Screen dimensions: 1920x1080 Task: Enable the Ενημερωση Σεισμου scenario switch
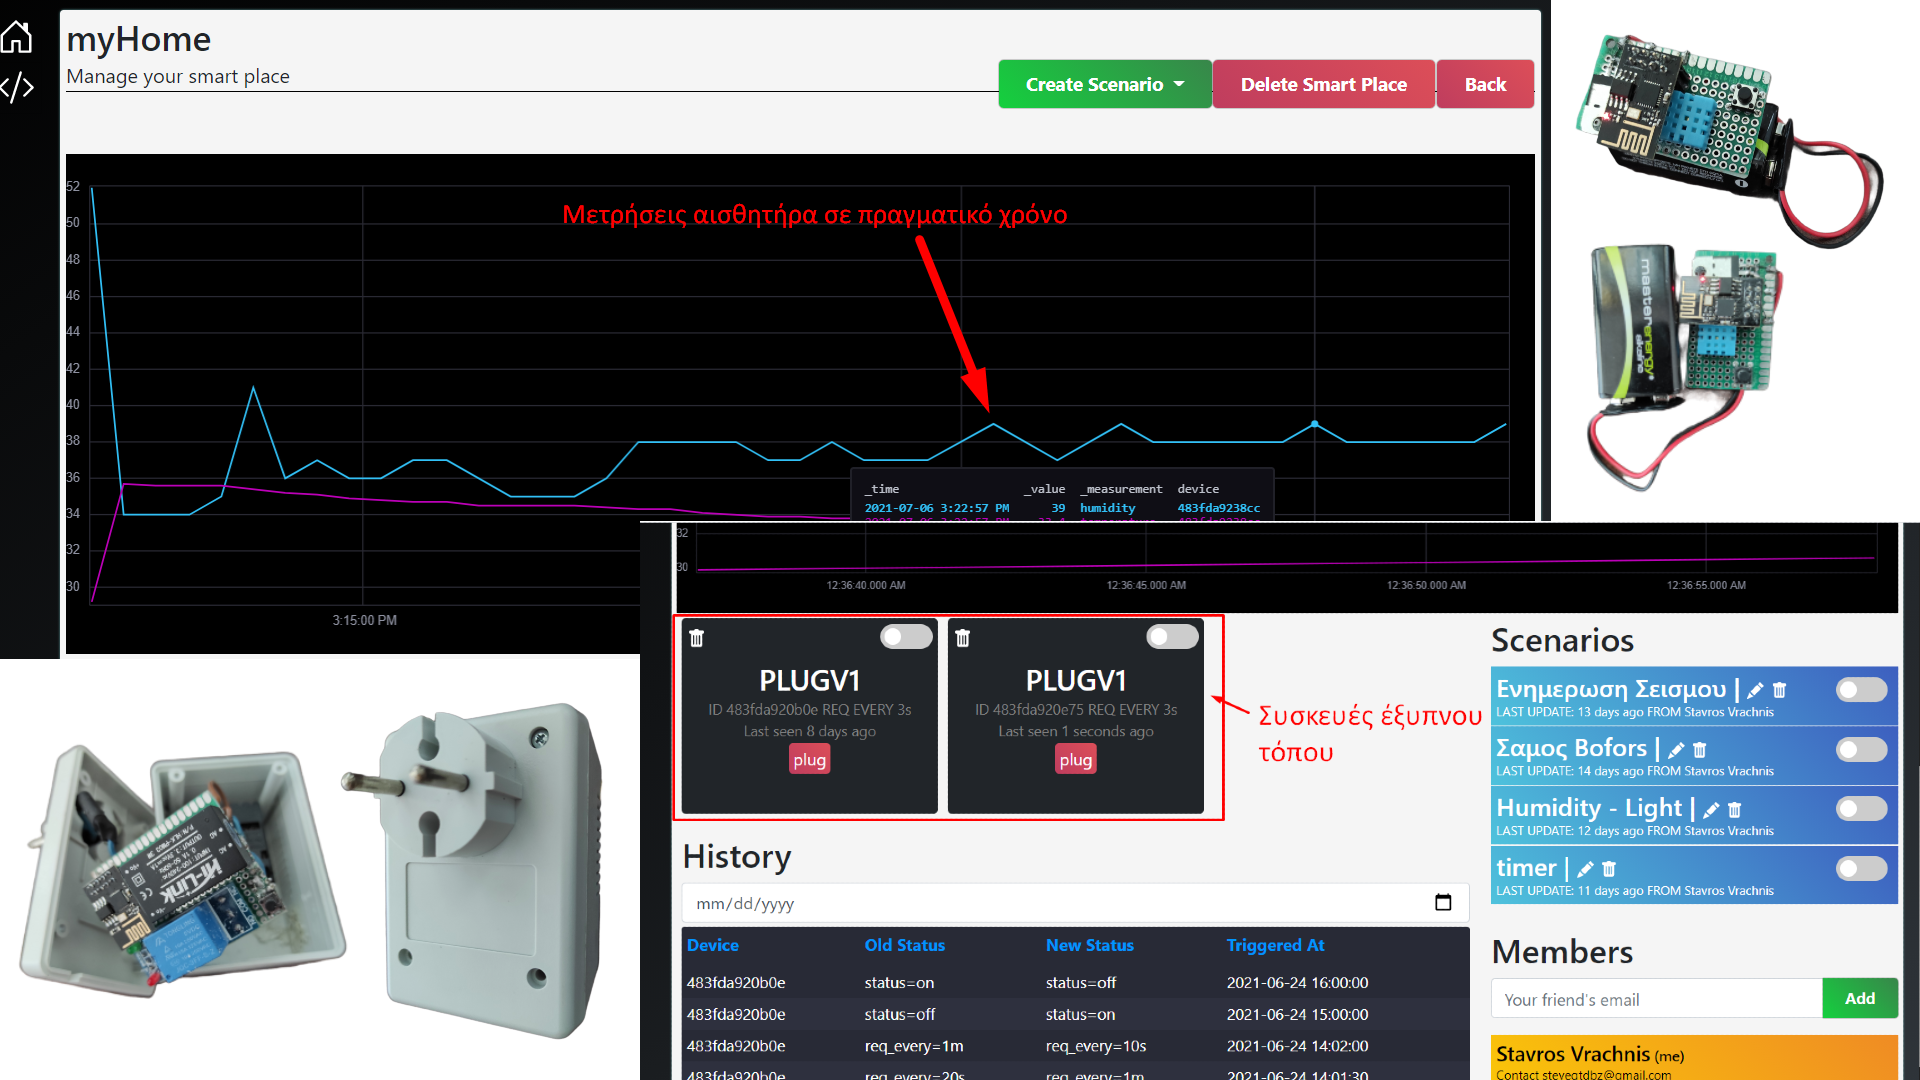pyautogui.click(x=1861, y=690)
